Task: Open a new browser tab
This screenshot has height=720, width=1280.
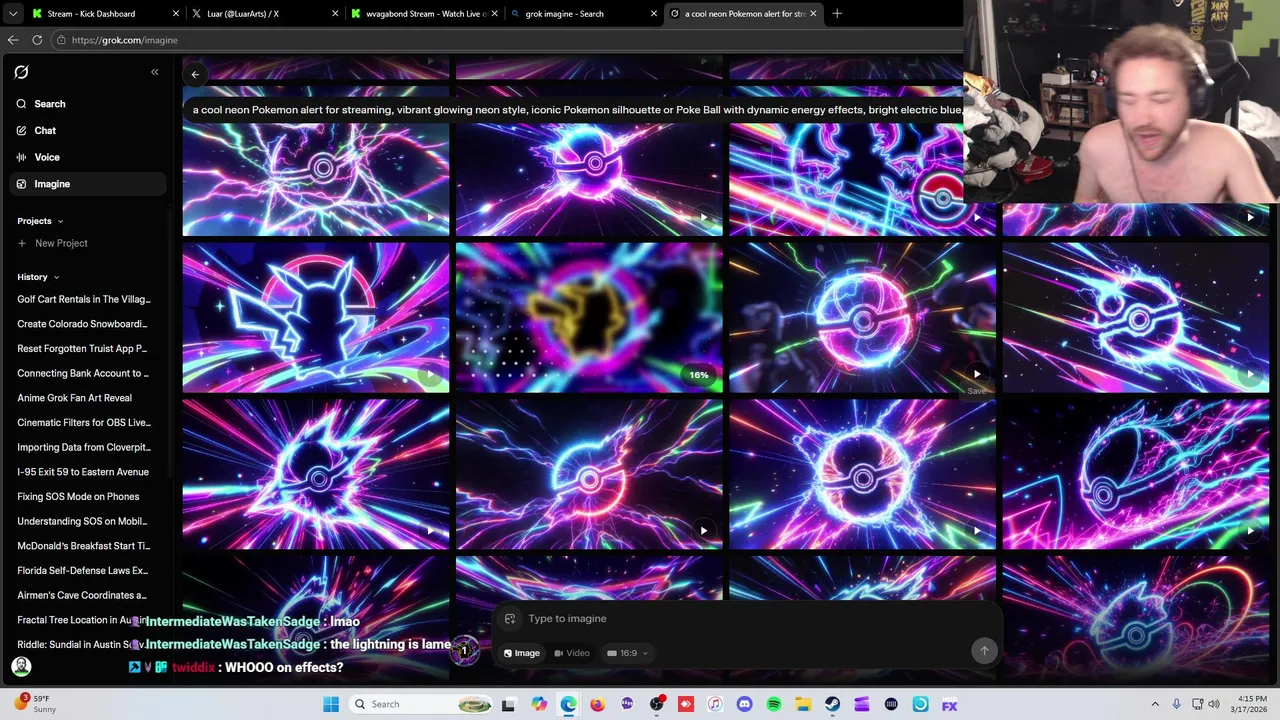Action: pyautogui.click(x=837, y=14)
